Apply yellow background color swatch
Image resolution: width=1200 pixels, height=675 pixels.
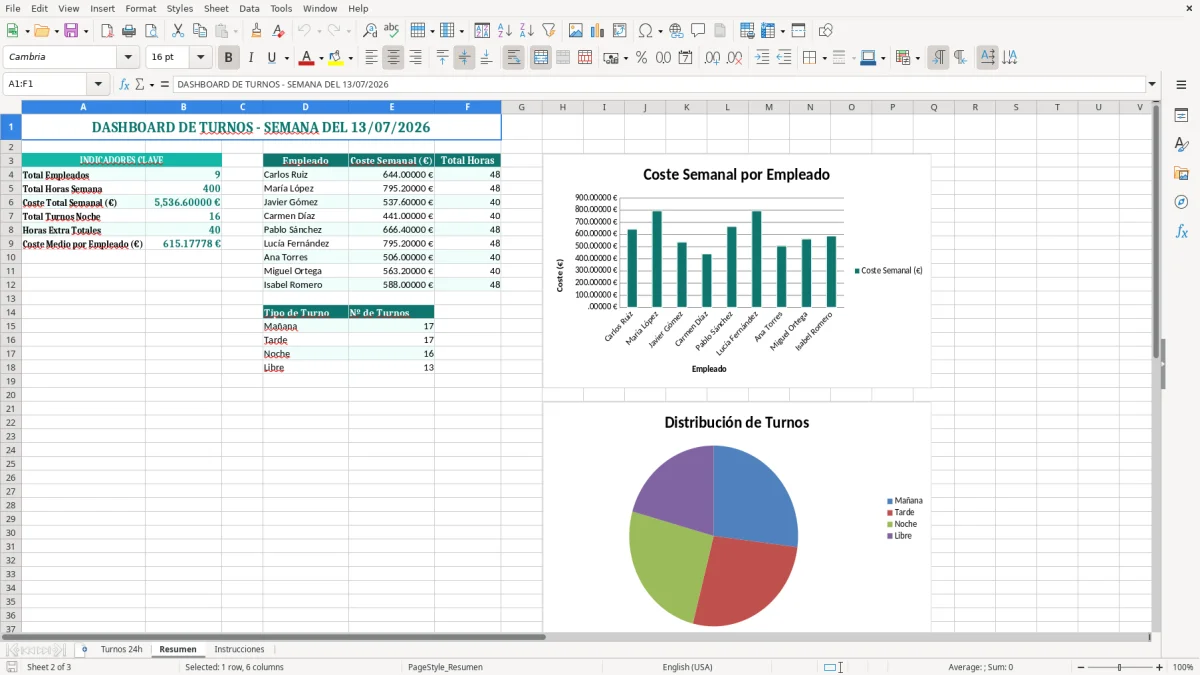pyautogui.click(x=336, y=58)
